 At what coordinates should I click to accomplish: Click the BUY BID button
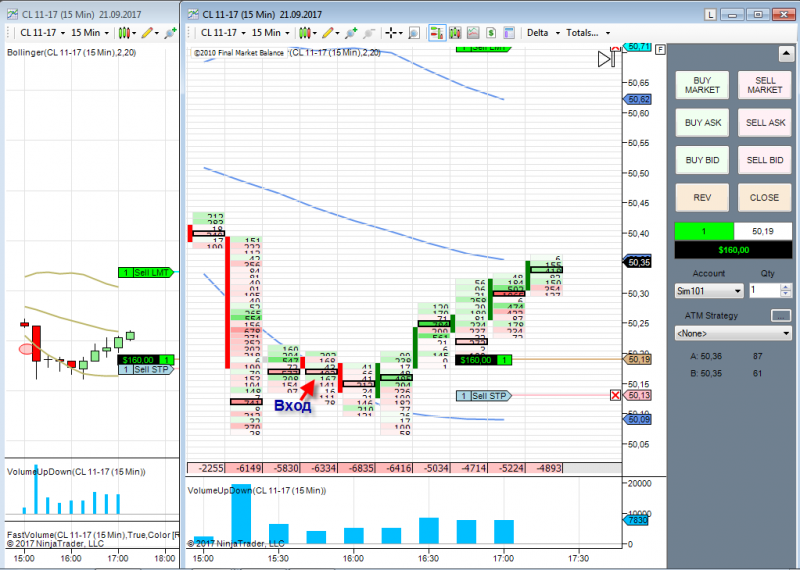702,160
